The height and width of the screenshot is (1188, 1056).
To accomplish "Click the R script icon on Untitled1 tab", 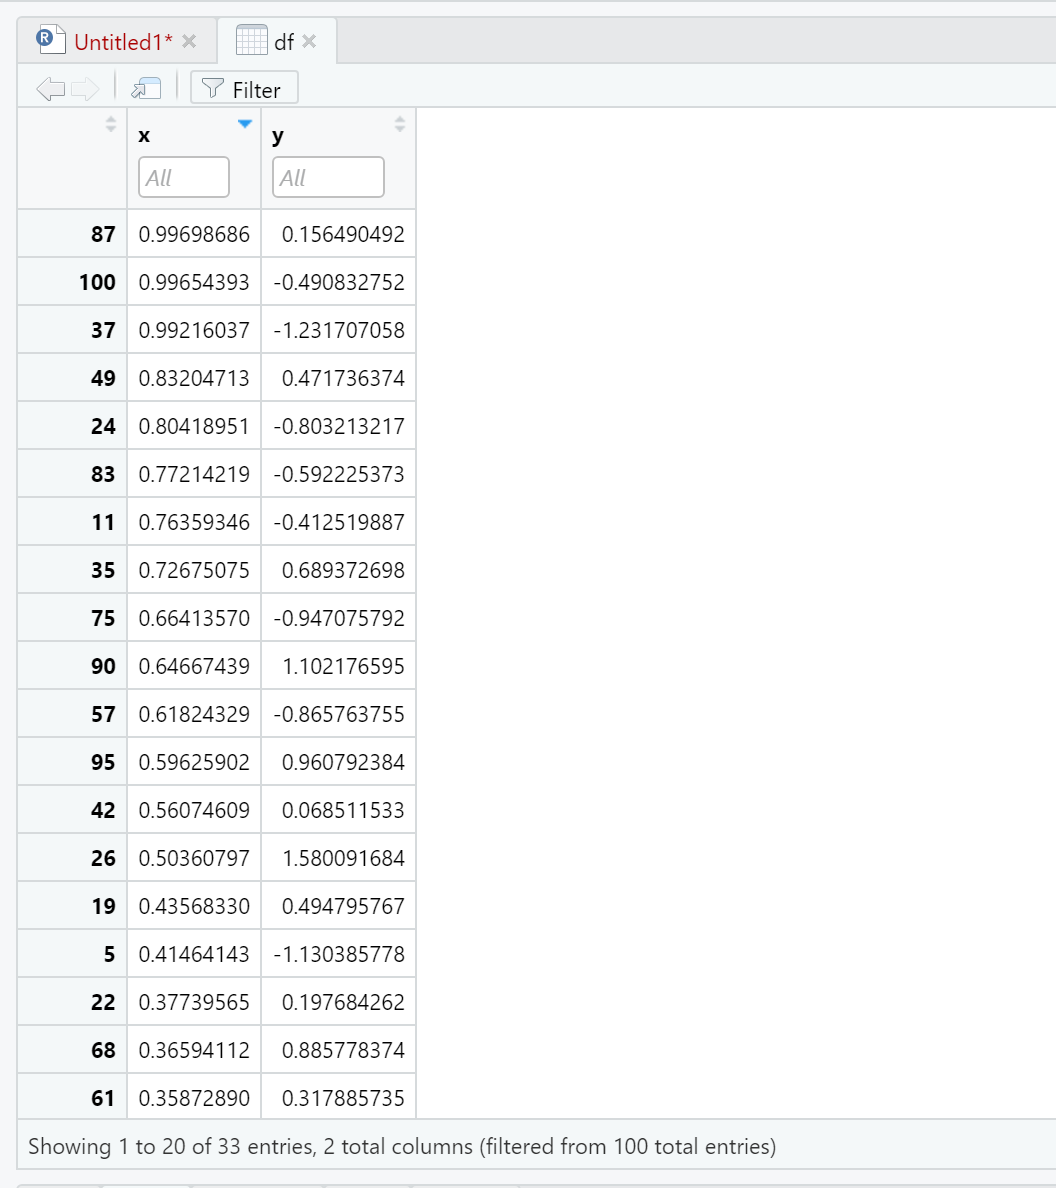I will coord(51,40).
